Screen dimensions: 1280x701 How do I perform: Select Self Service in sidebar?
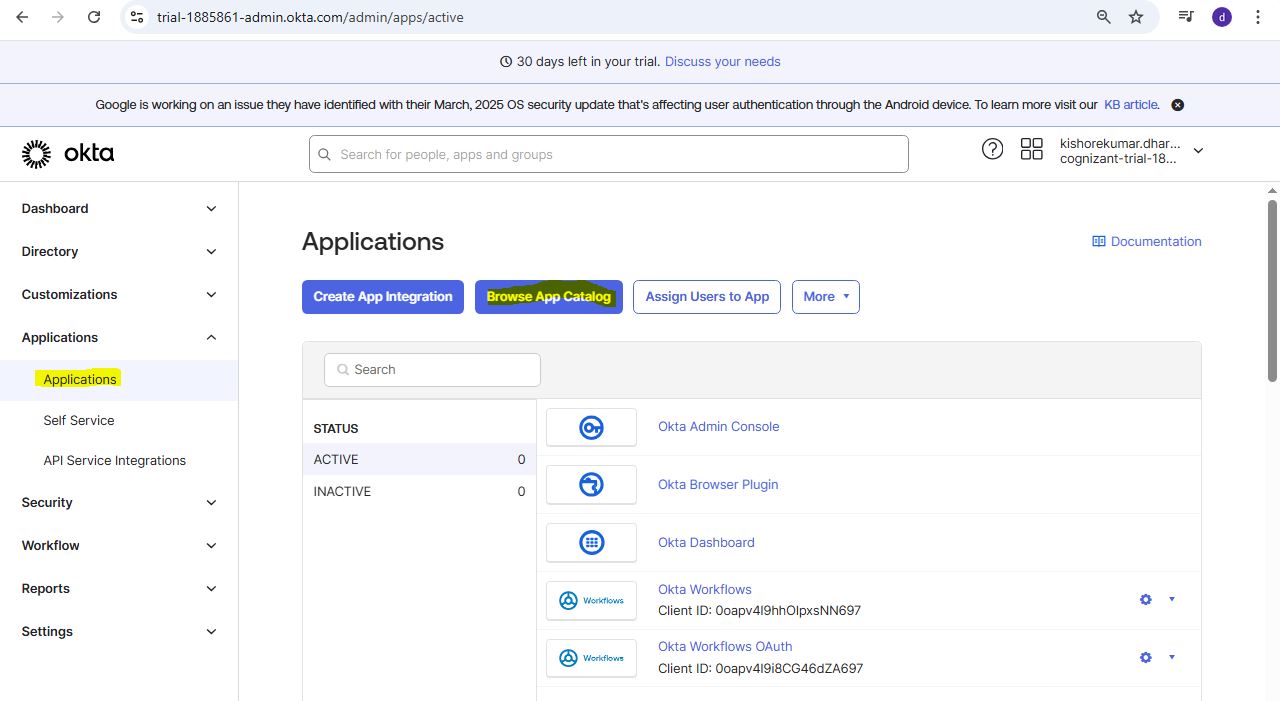(x=79, y=420)
